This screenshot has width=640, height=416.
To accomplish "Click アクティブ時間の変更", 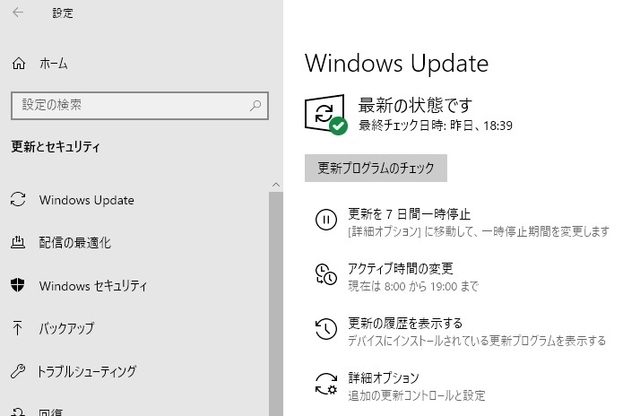I will pos(400,269).
